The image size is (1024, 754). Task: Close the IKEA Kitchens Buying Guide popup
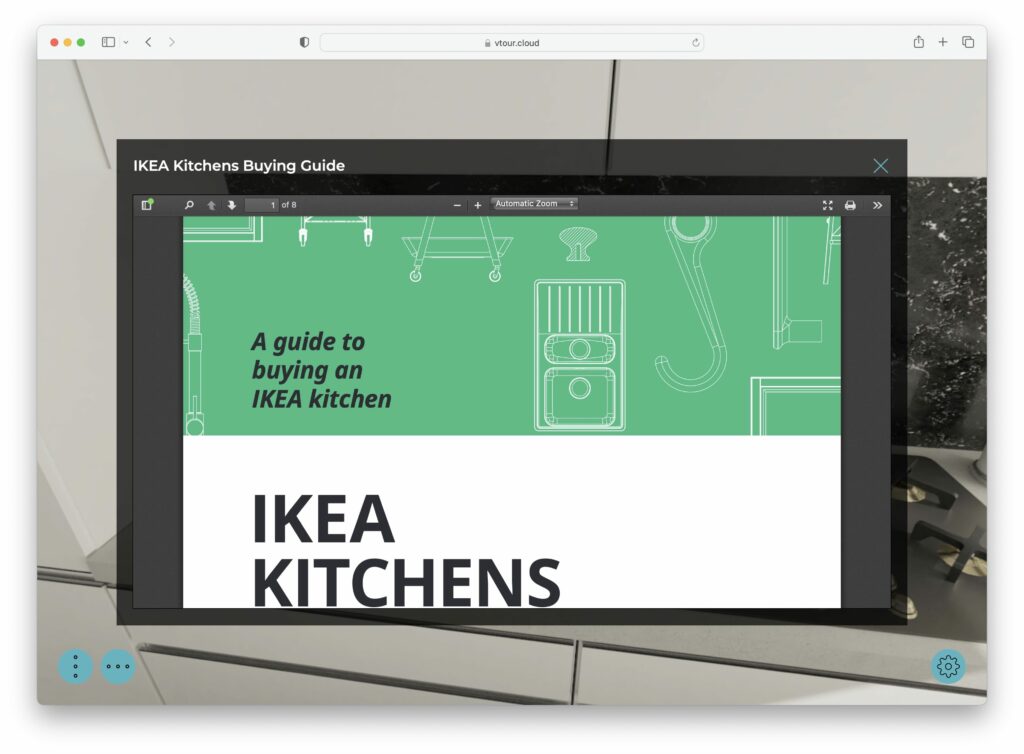(880, 166)
